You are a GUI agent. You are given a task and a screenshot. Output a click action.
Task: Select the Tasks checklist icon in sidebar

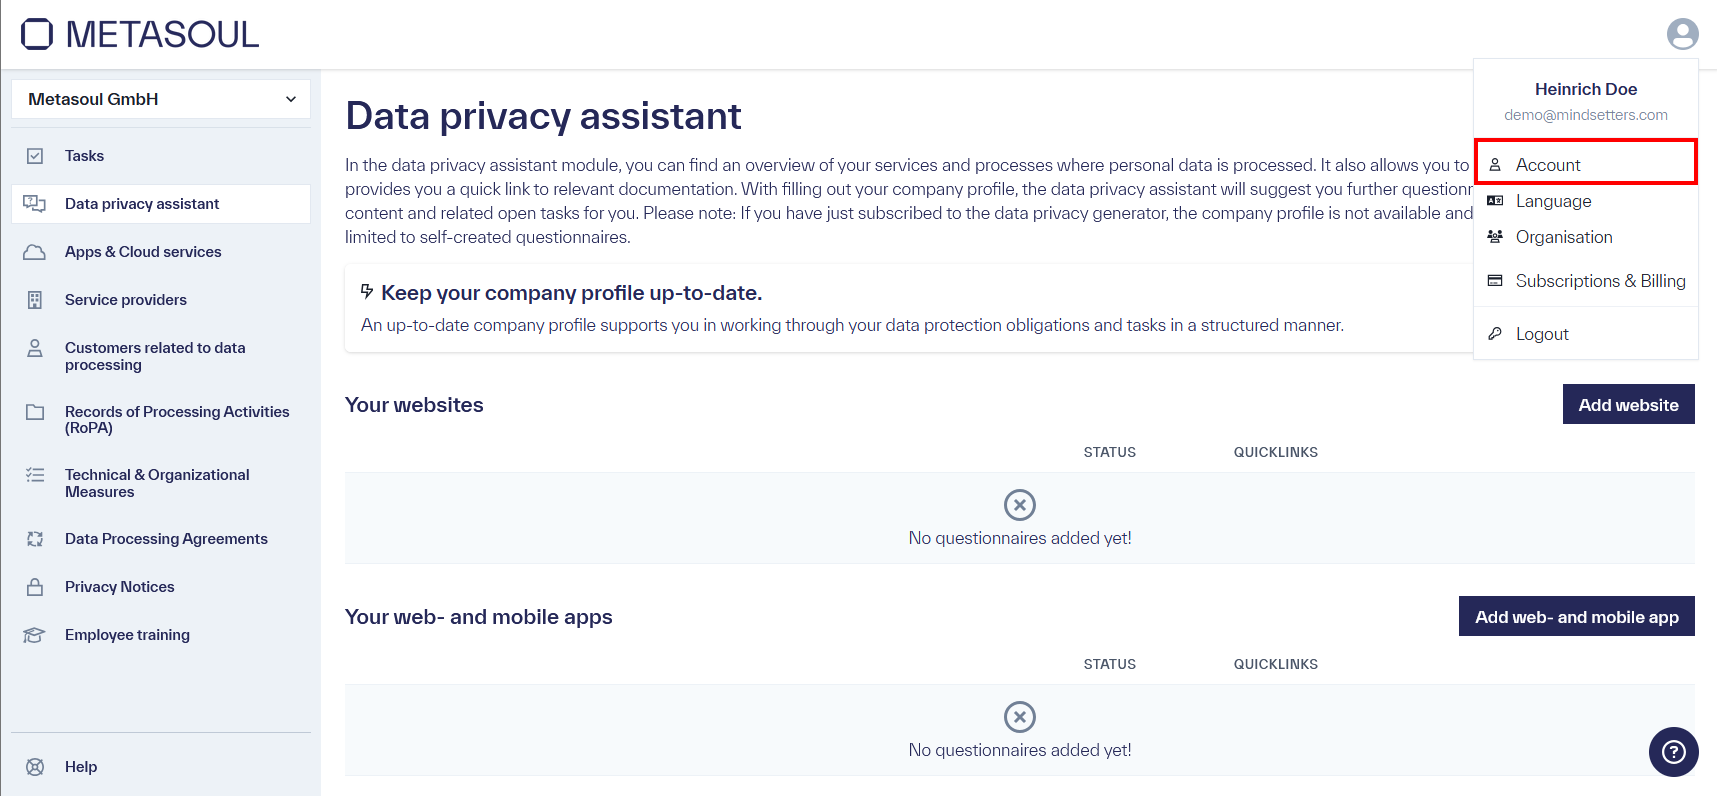[x=35, y=155]
